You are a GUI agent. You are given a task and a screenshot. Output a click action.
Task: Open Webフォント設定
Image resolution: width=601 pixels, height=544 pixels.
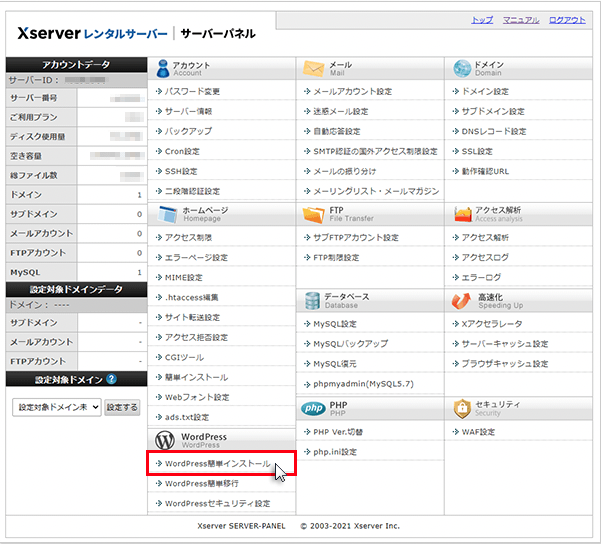pyautogui.click(x=197, y=397)
